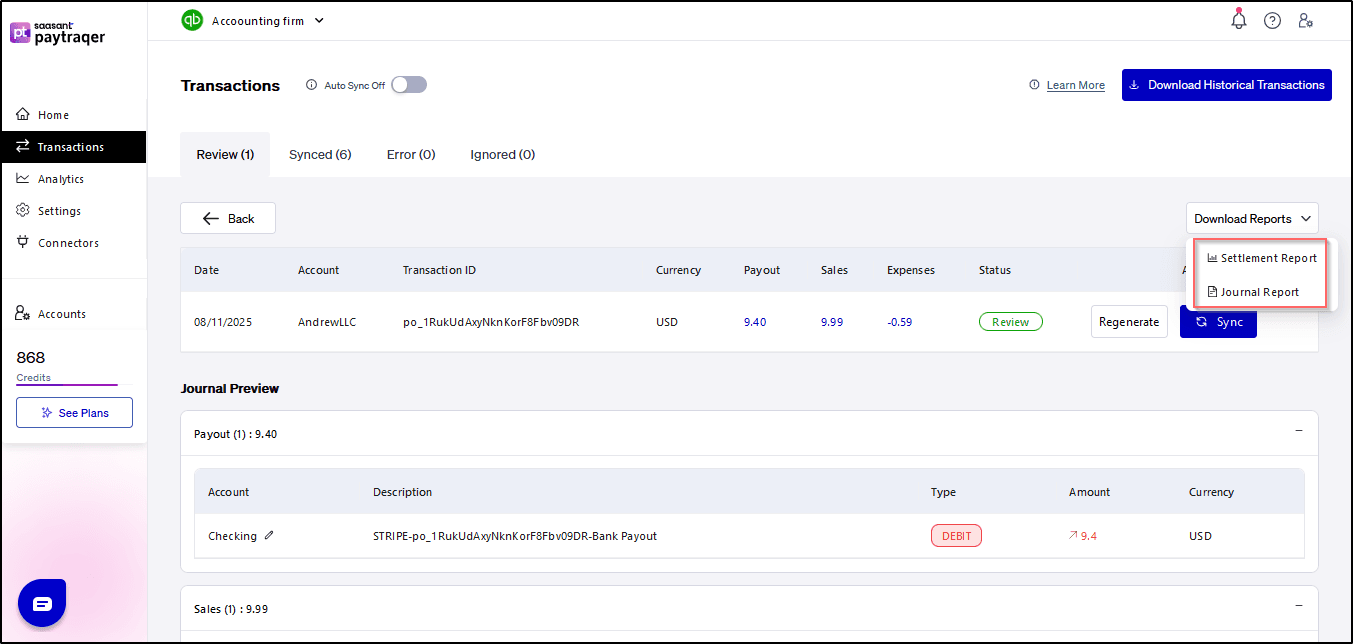
Task: Edit the Checking account with the pencil icon
Action: pos(269,535)
